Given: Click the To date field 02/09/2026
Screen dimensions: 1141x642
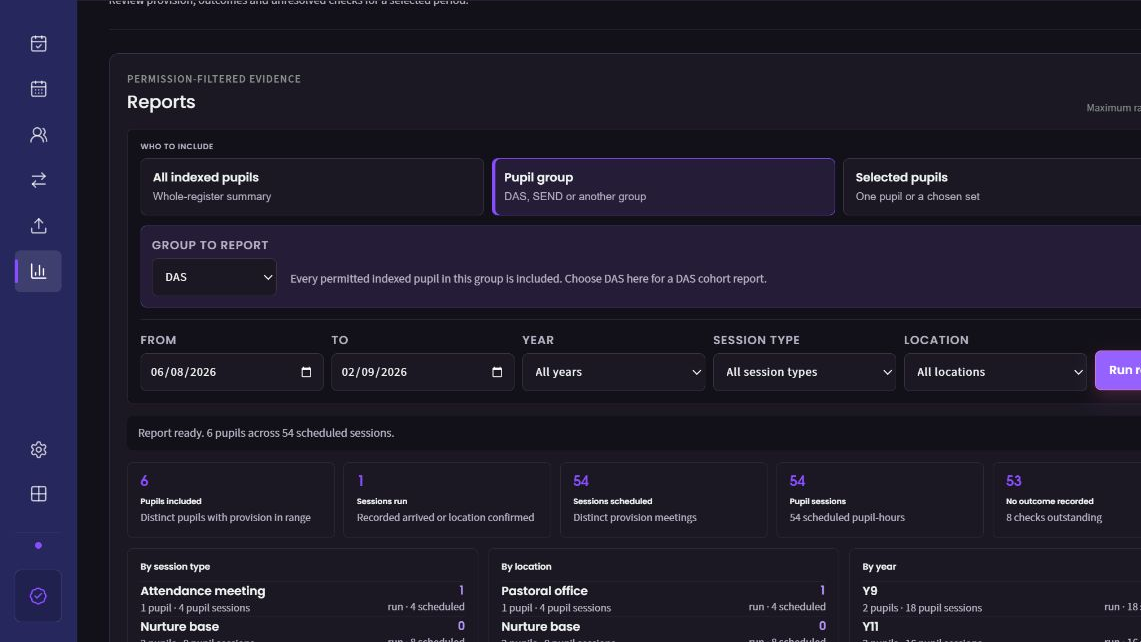Looking at the screenshot, I should [x=423, y=372].
